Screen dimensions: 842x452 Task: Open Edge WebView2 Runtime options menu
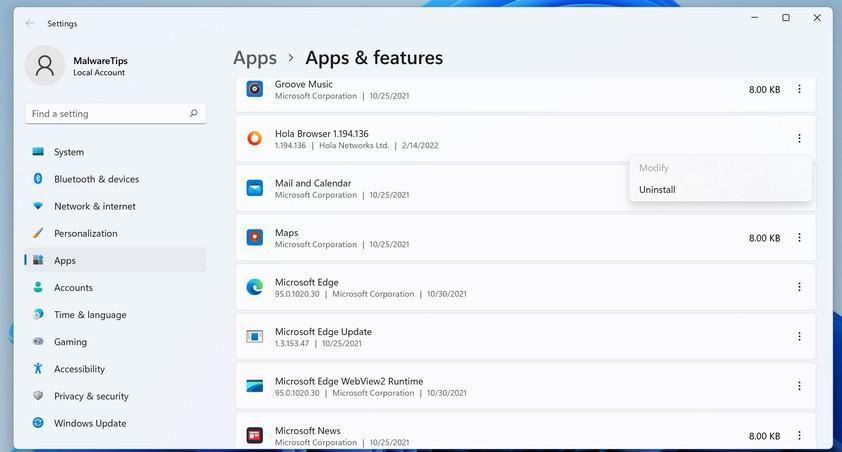(799, 386)
